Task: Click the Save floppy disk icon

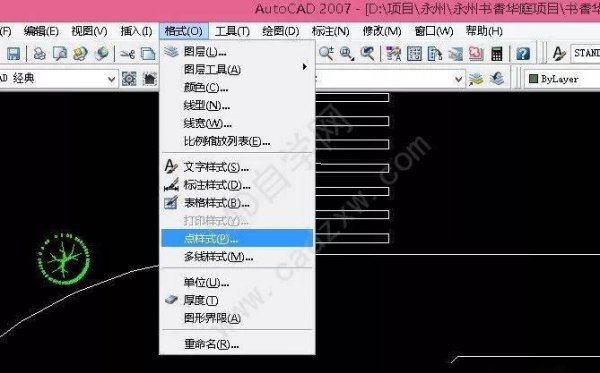Action: point(13,54)
